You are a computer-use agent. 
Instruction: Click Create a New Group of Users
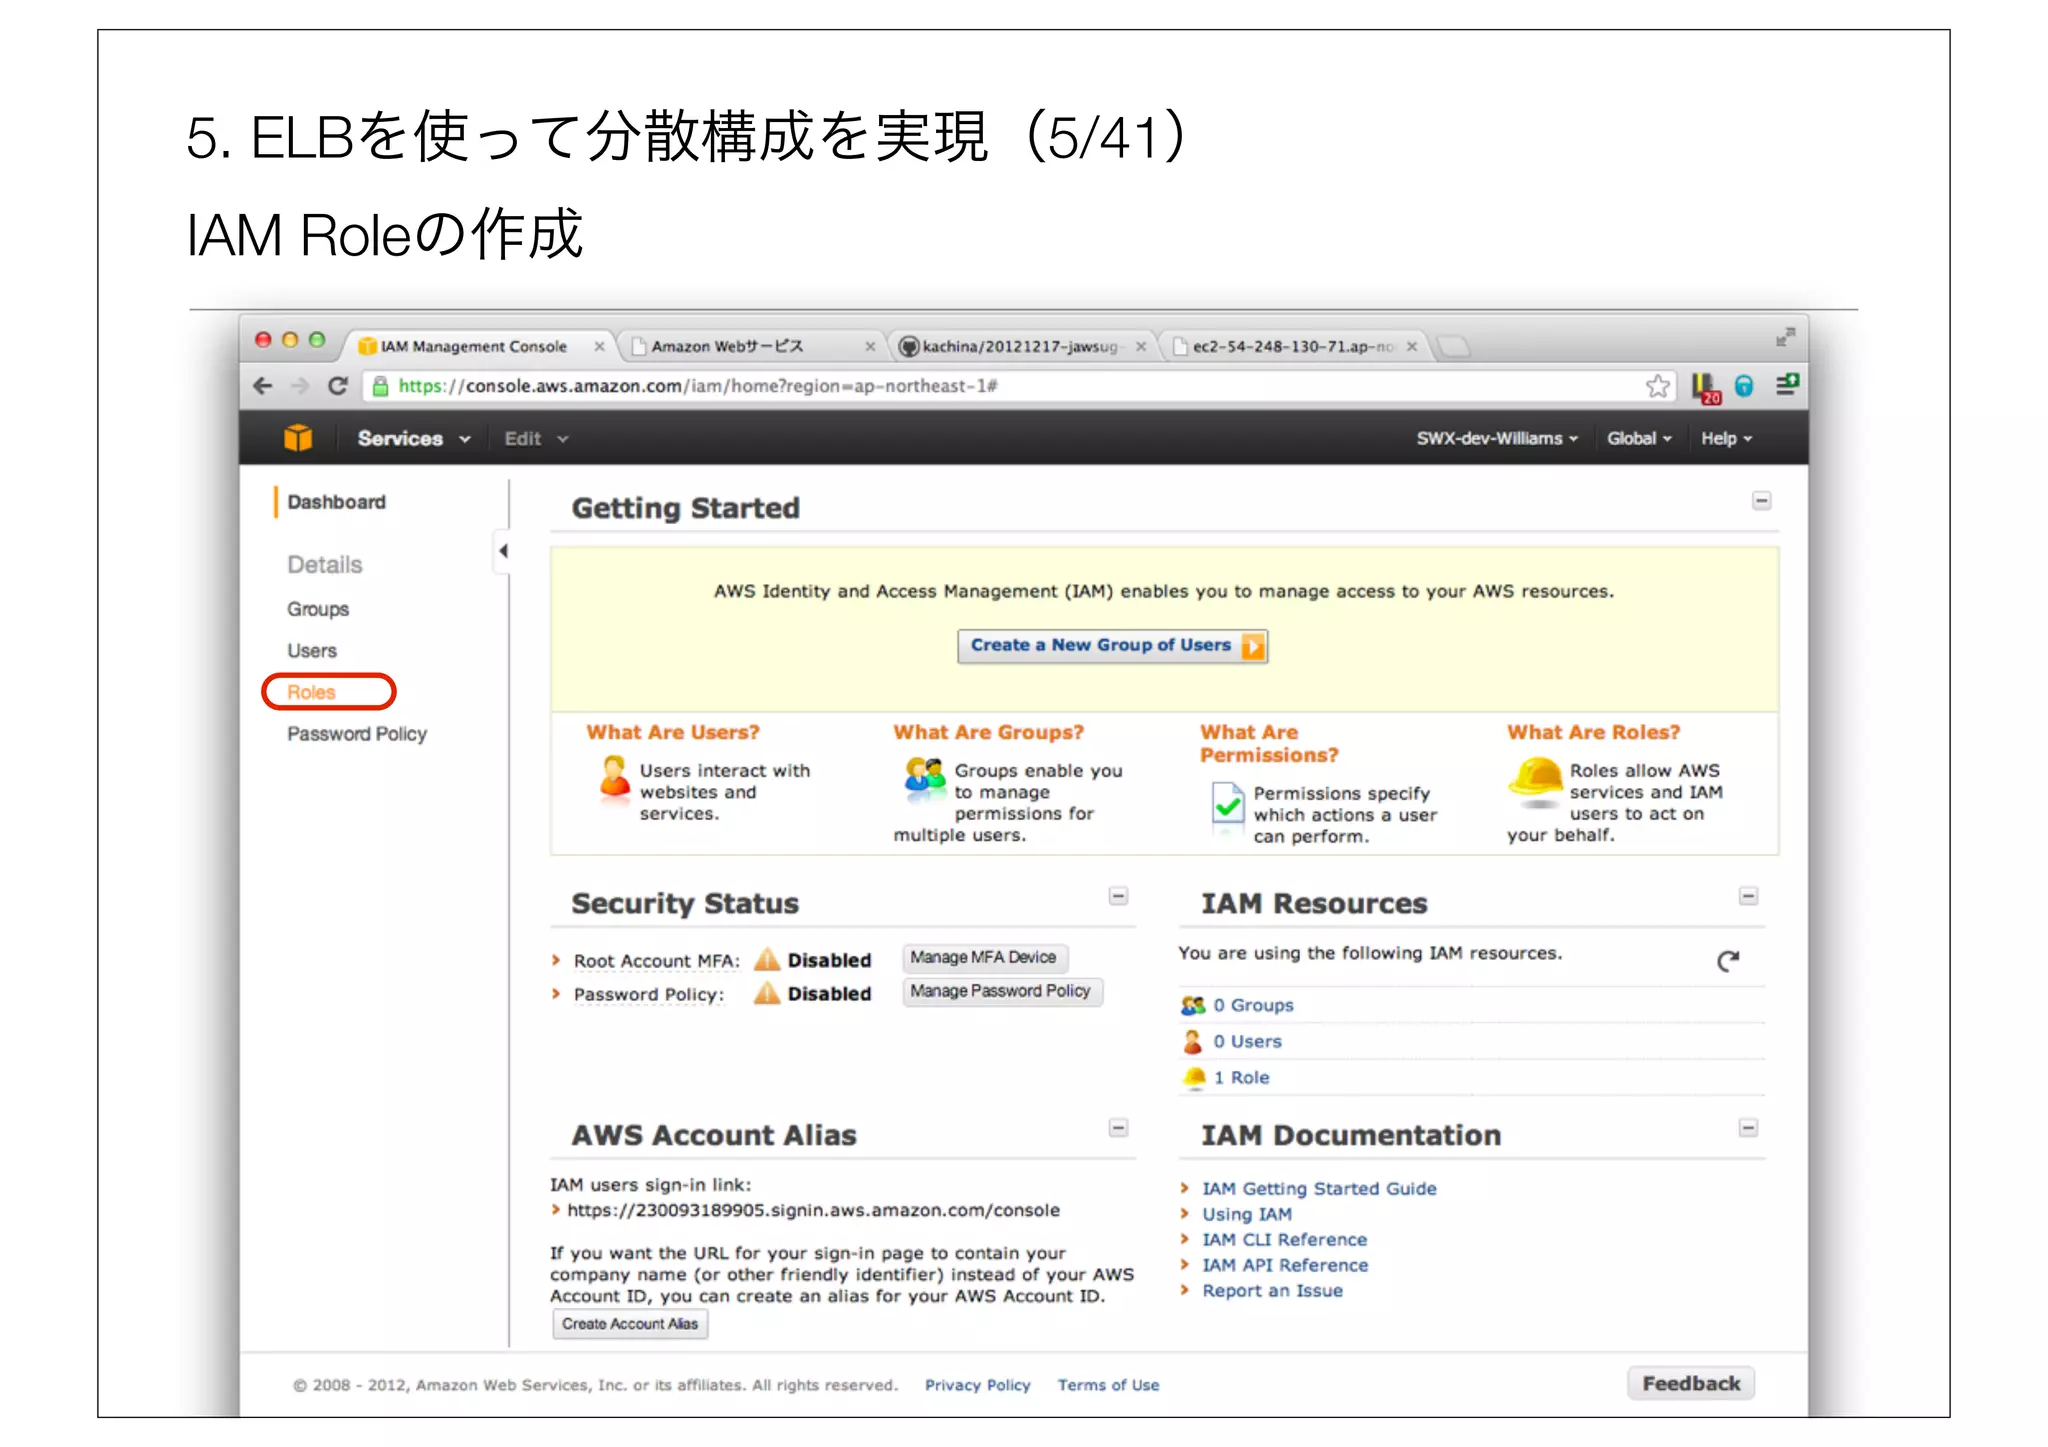1112,646
